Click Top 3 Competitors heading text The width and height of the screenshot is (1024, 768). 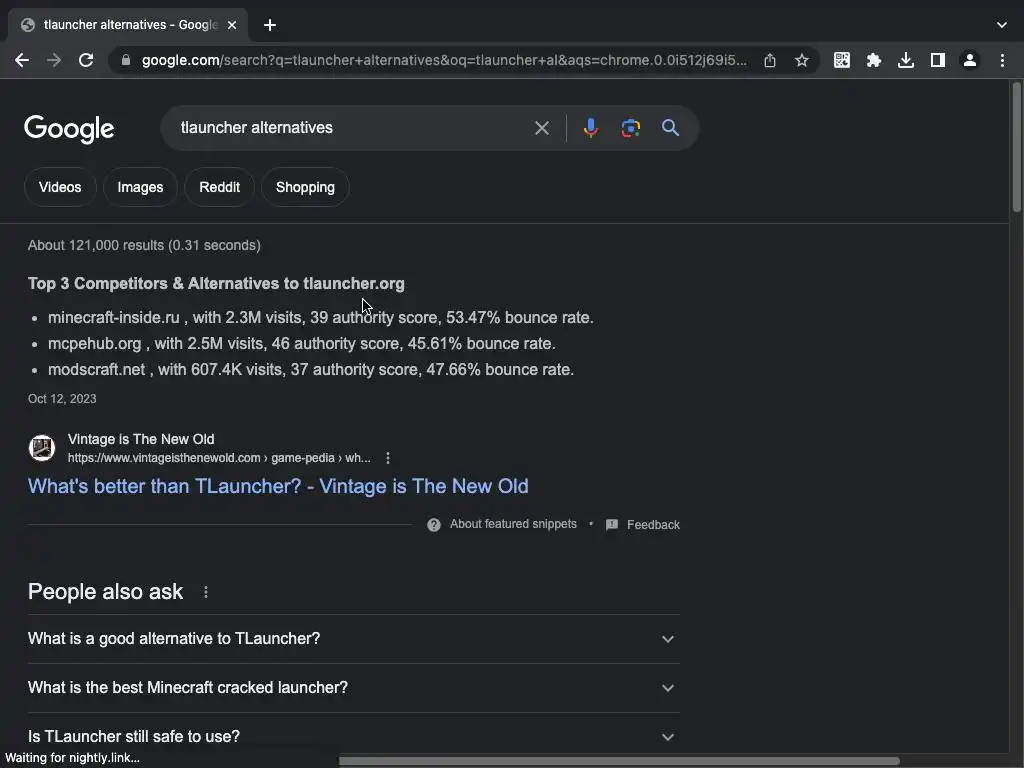point(216,283)
